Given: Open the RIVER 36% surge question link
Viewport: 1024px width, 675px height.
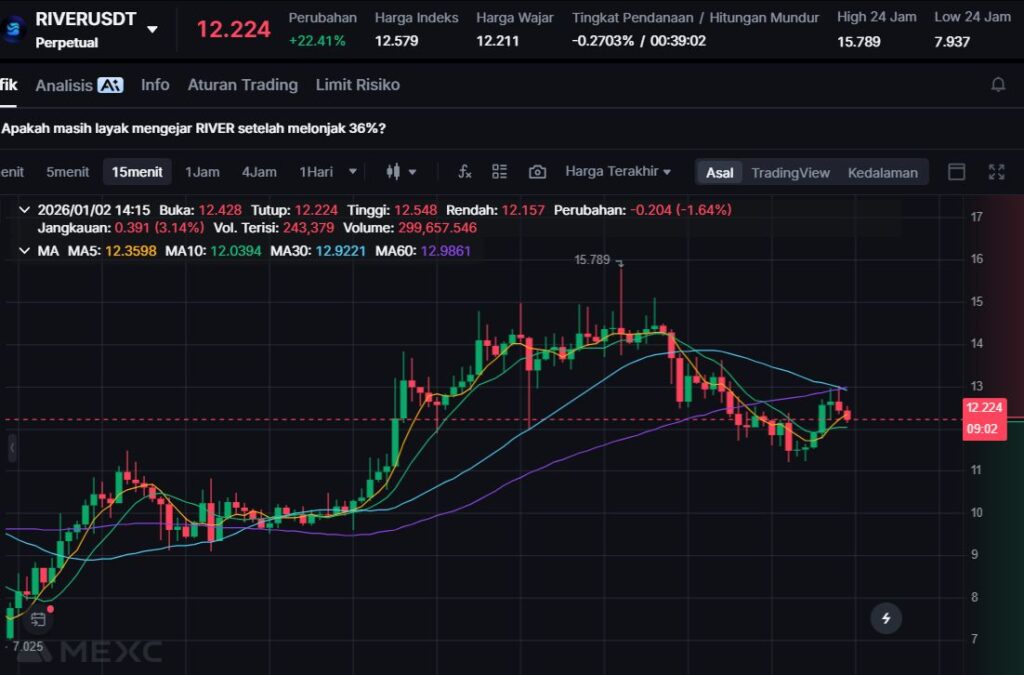Looking at the screenshot, I should click(x=194, y=128).
